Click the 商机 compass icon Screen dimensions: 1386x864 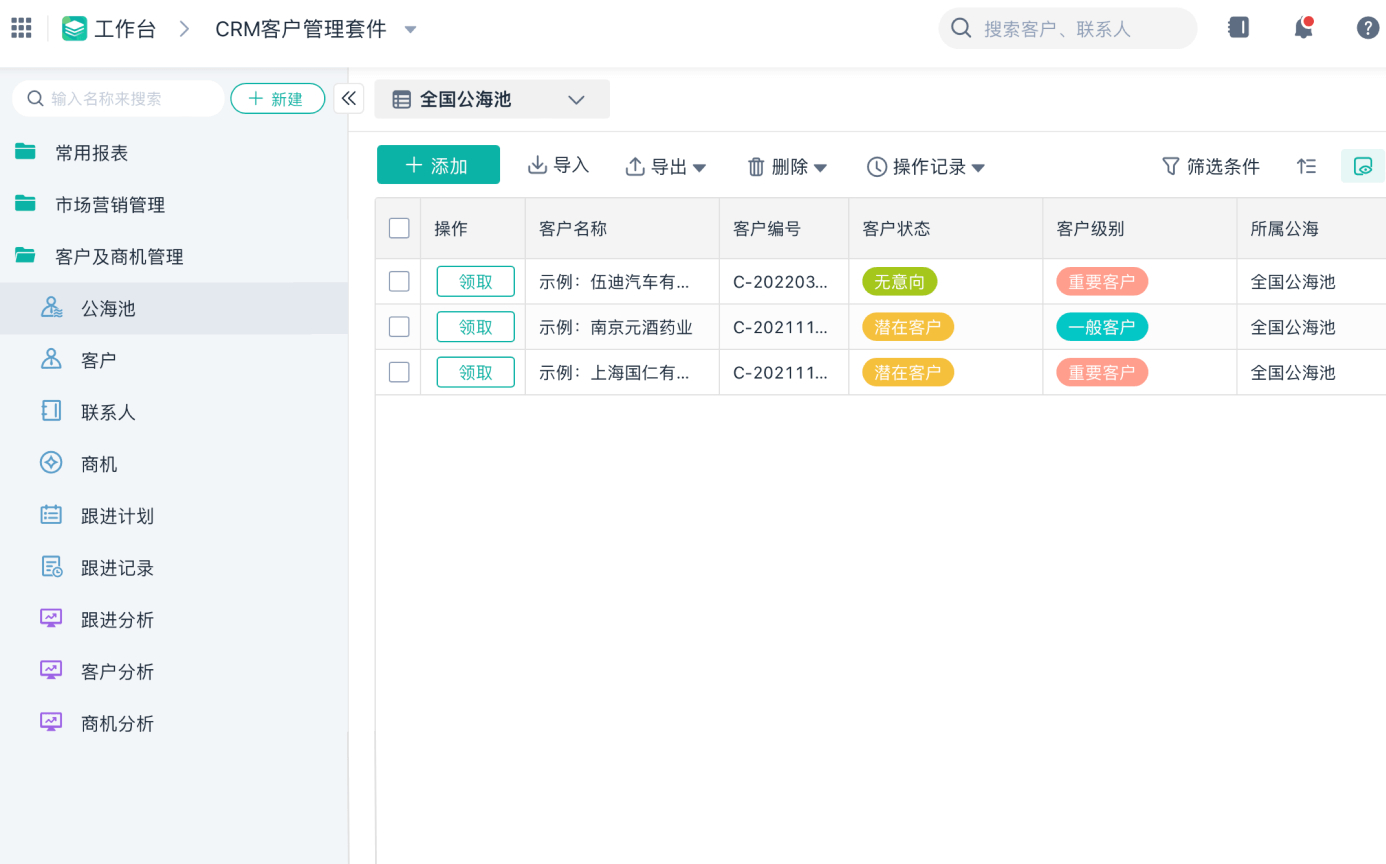tap(51, 463)
